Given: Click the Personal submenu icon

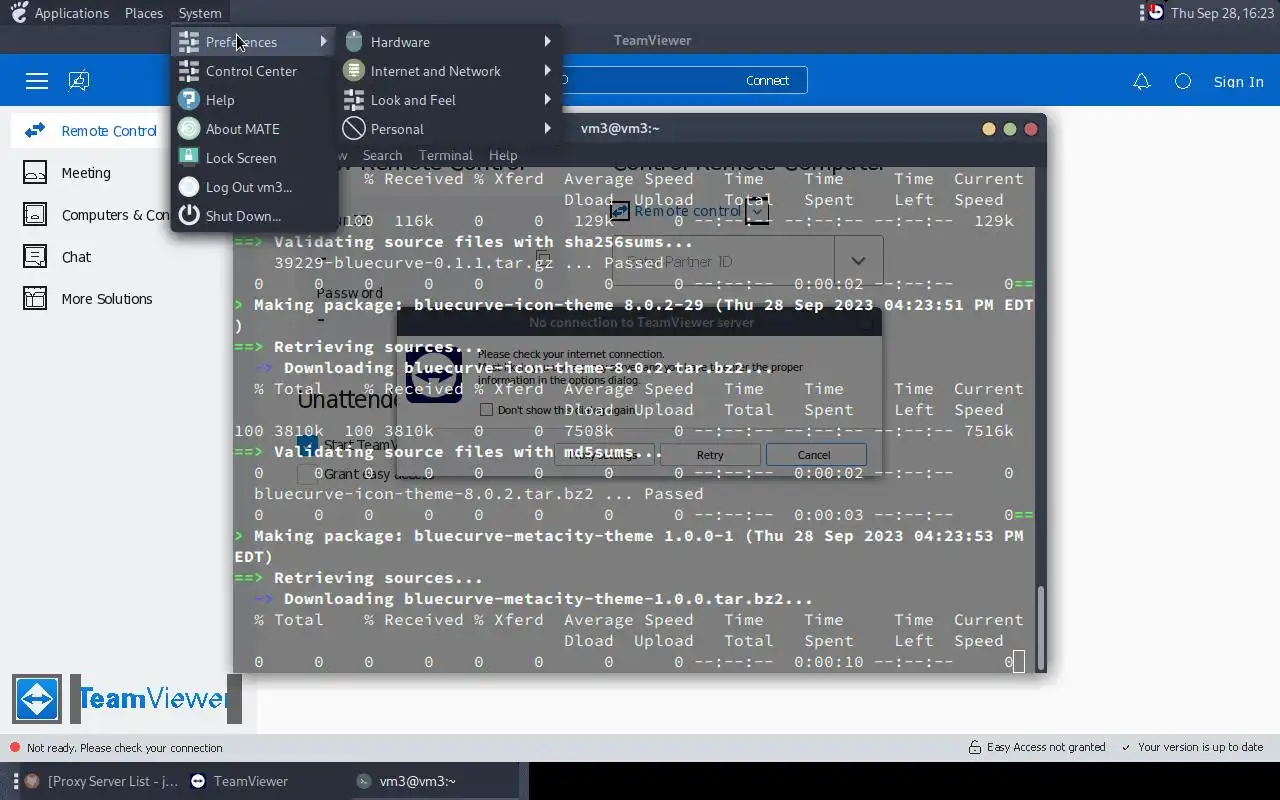Looking at the screenshot, I should [353, 129].
